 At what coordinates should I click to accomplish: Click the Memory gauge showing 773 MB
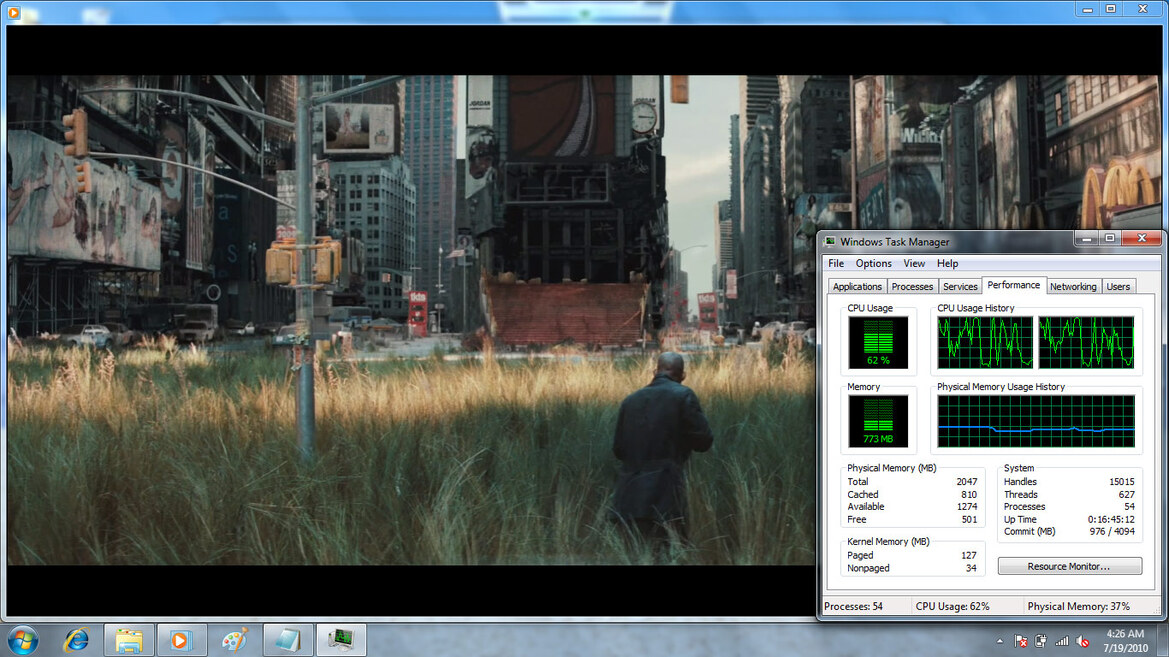click(x=877, y=421)
